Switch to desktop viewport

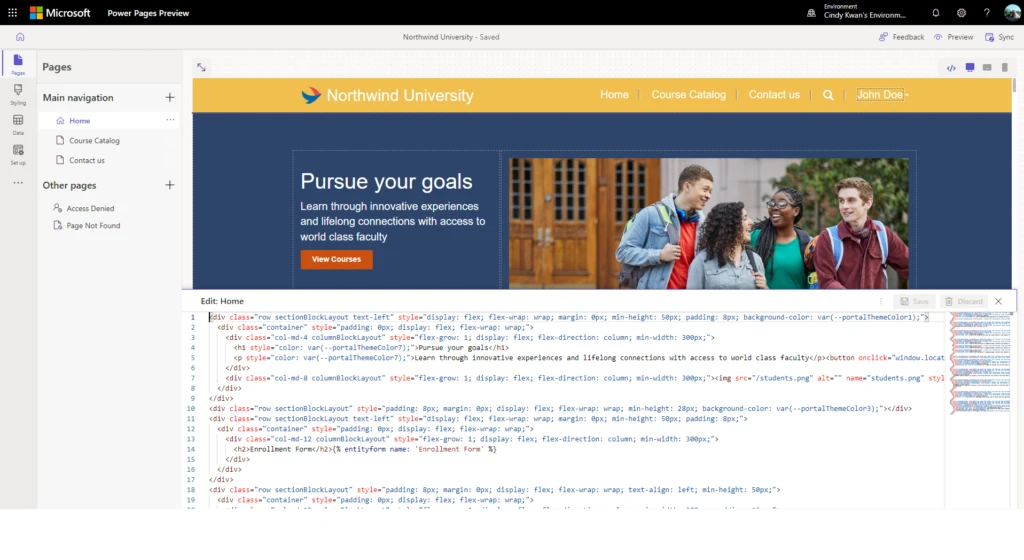coord(970,67)
